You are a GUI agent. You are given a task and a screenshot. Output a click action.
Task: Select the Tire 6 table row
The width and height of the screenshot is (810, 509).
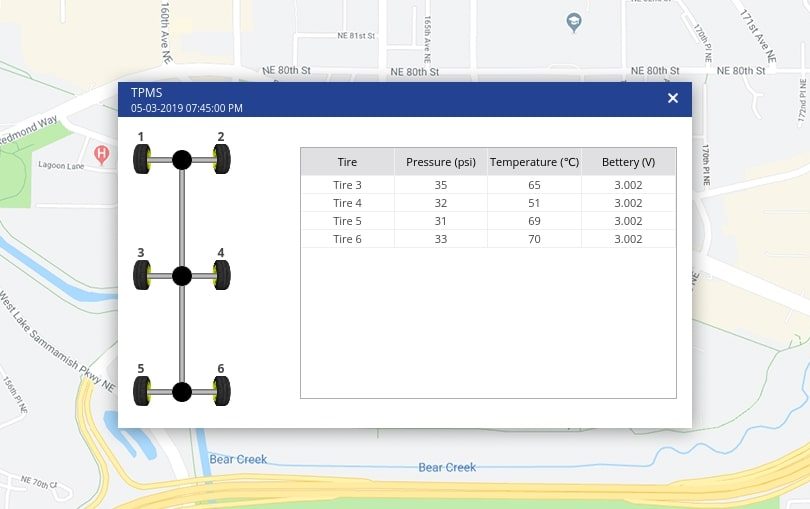coord(488,239)
